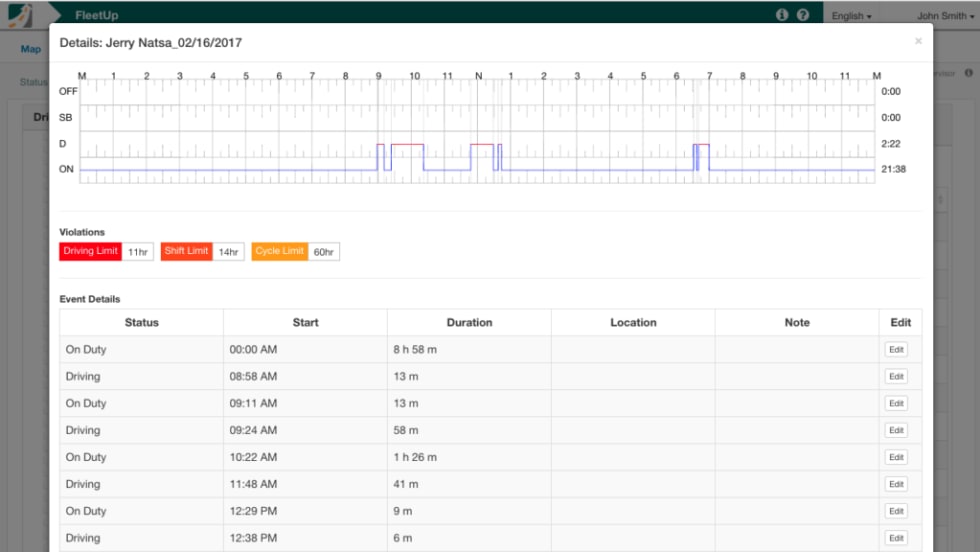Switch to the Map tab
Viewport: 980px width, 552px height.
click(x=31, y=49)
